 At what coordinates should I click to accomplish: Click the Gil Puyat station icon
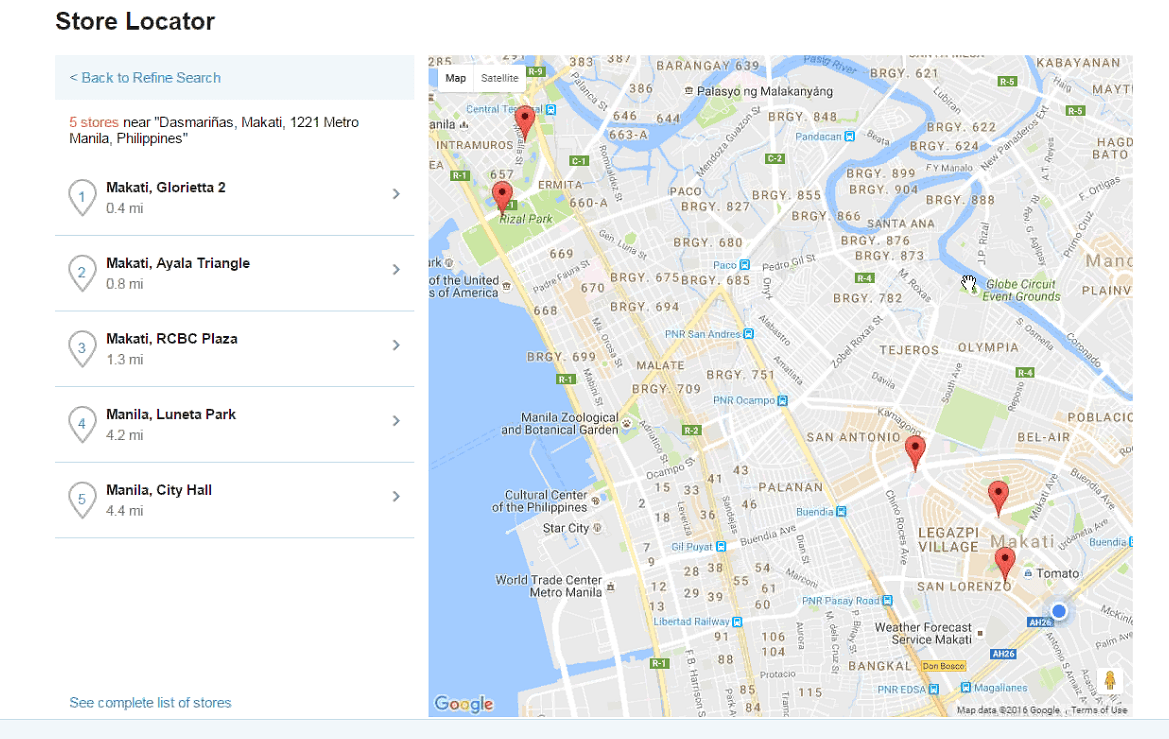click(x=720, y=547)
